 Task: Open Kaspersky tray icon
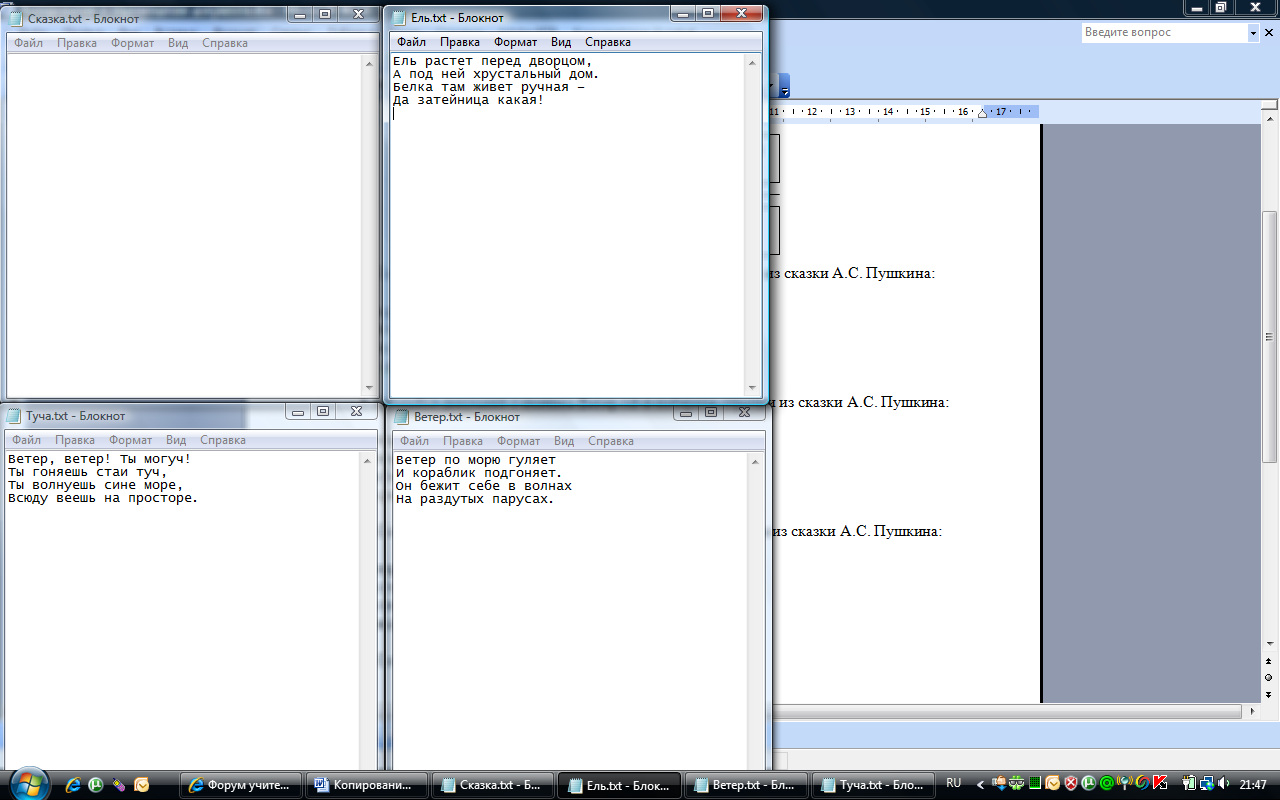pos(1160,783)
